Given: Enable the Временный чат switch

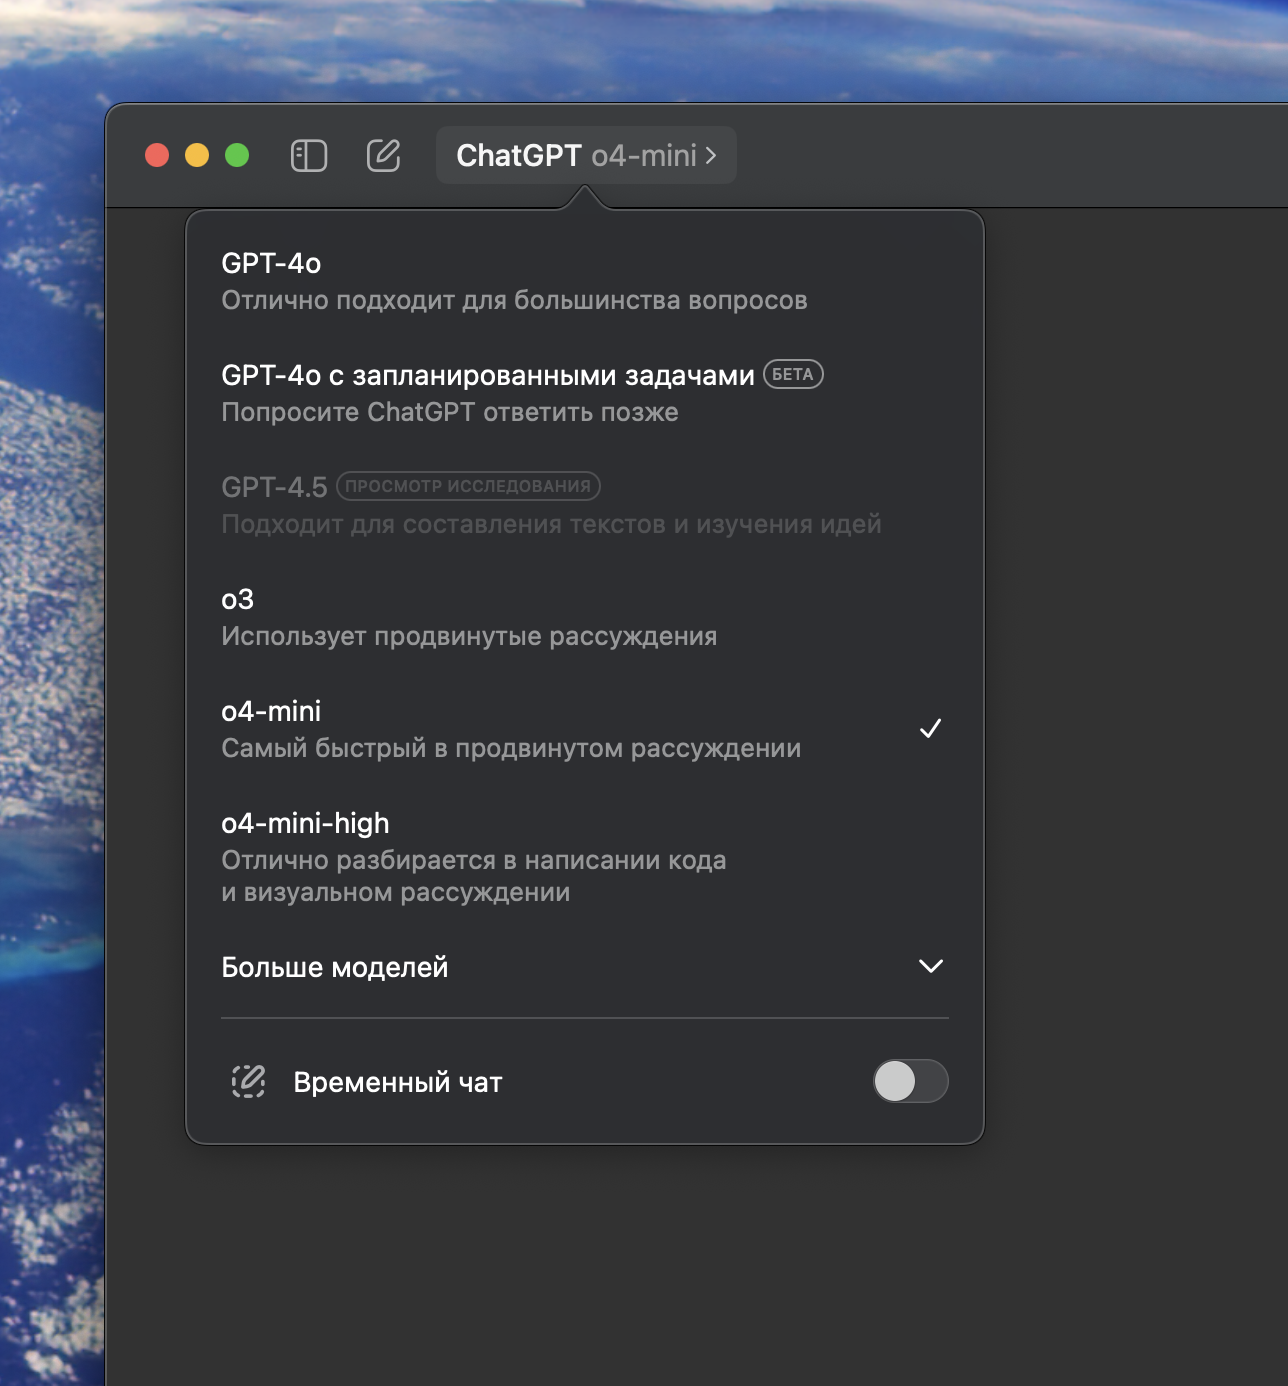Looking at the screenshot, I should [910, 1081].
